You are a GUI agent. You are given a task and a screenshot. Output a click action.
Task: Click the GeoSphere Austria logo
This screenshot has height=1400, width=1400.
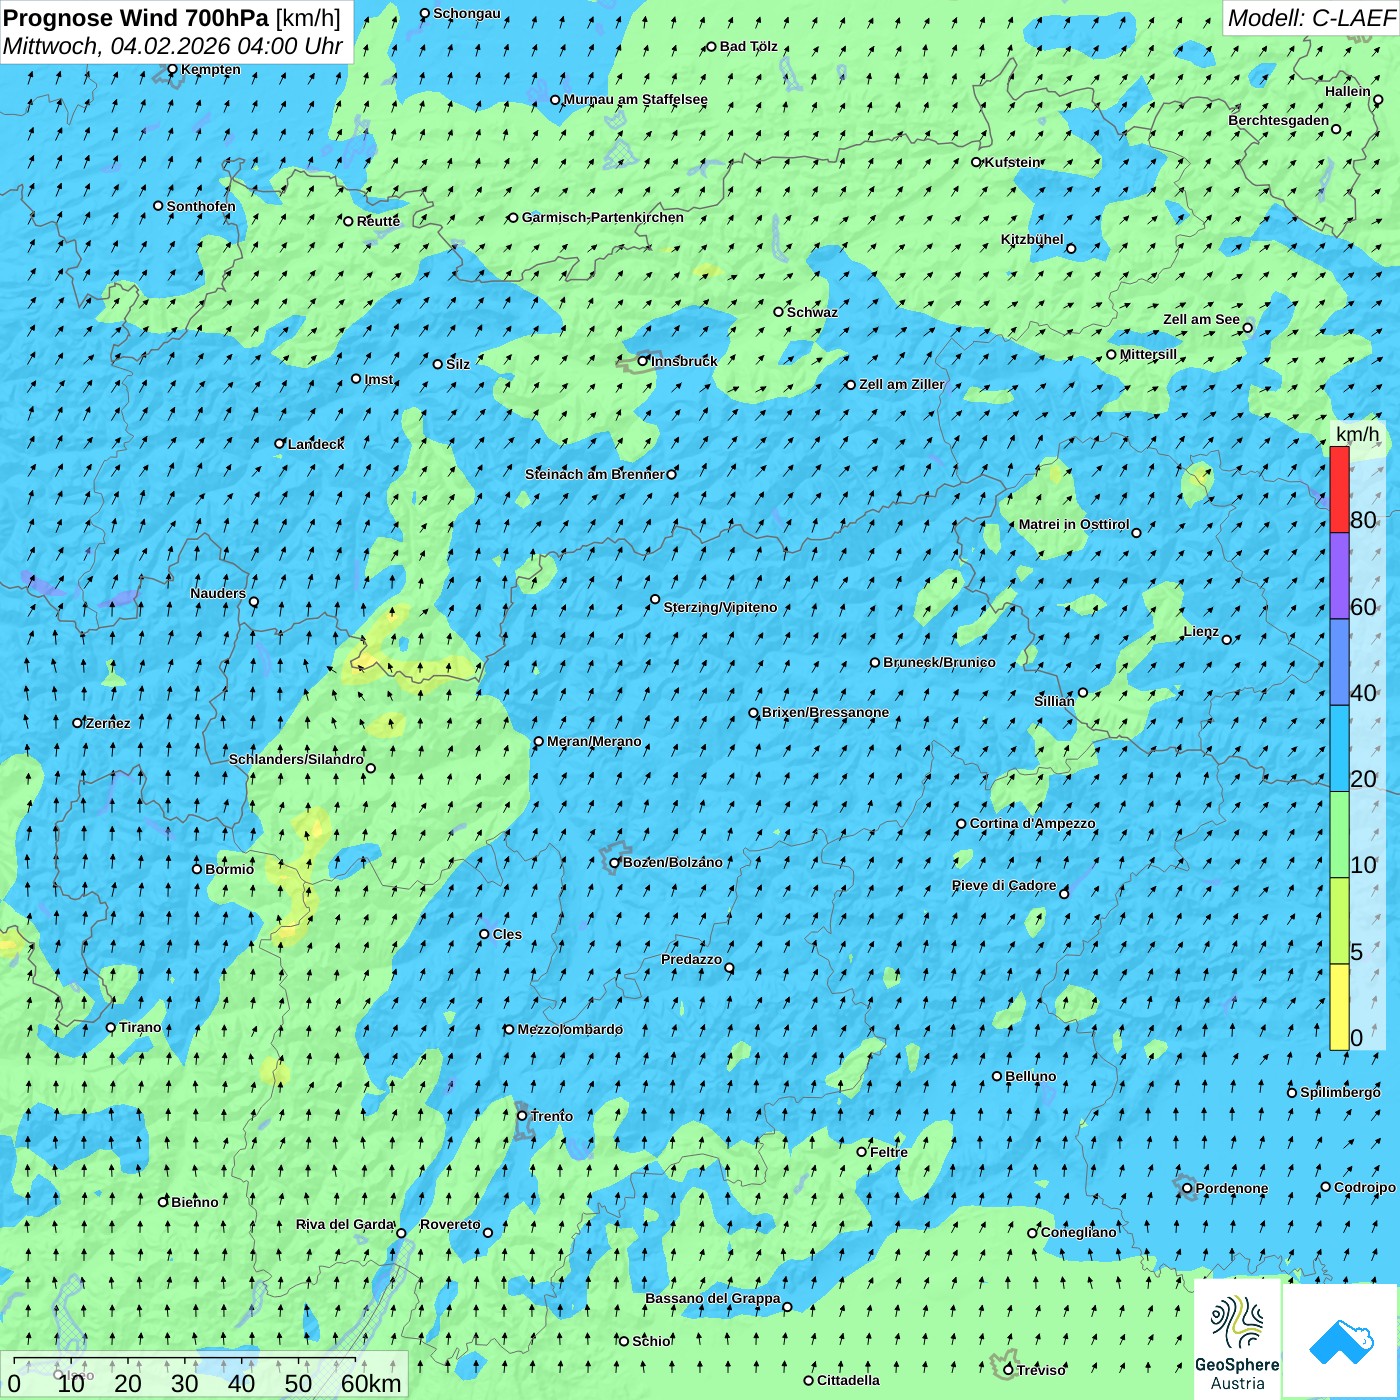click(x=1237, y=1340)
